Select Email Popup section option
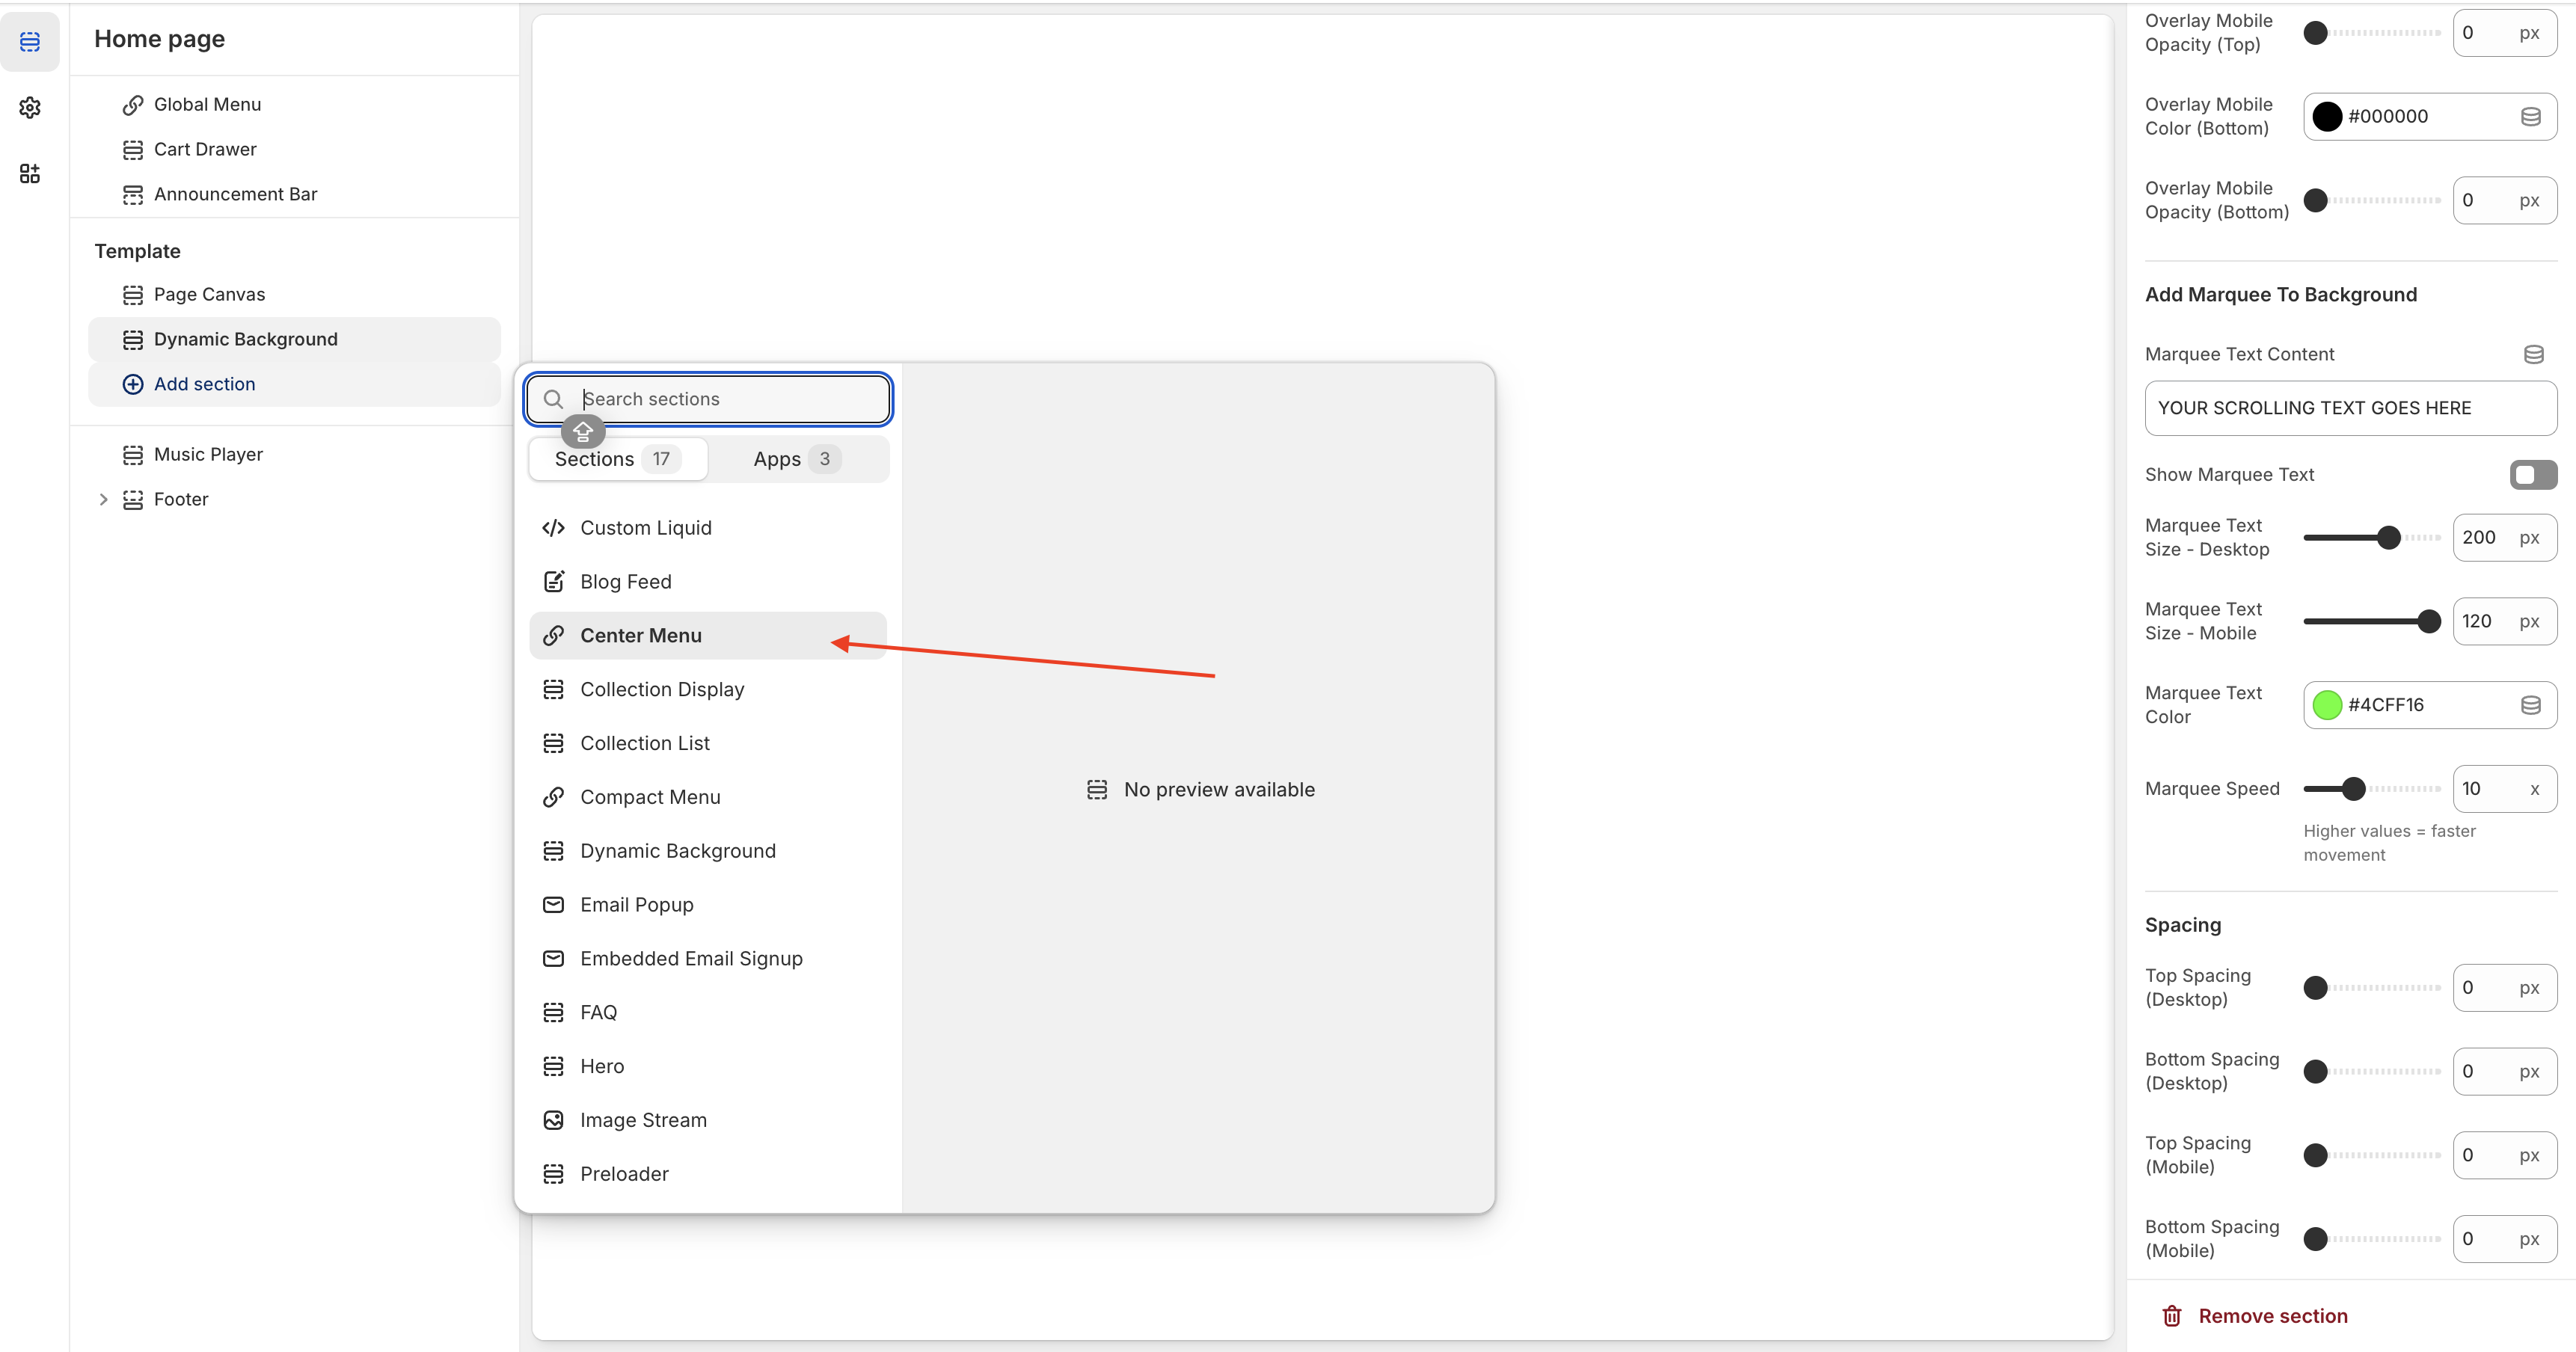This screenshot has width=2576, height=1352. point(636,905)
